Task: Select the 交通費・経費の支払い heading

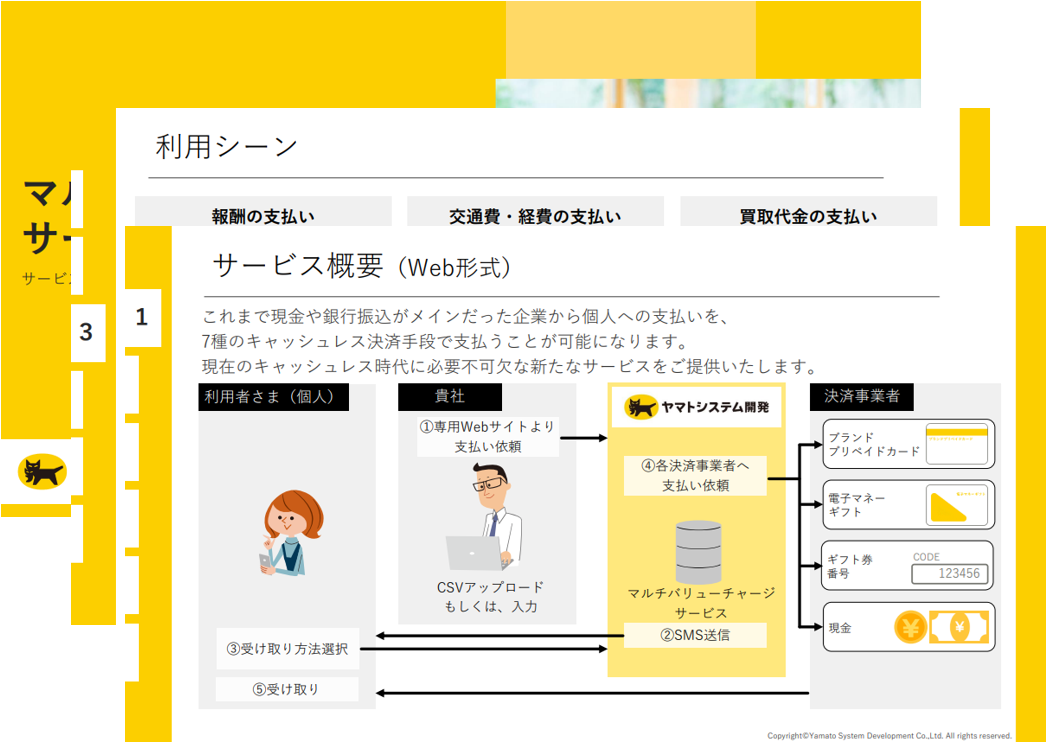Action: pyautogui.click(x=535, y=216)
